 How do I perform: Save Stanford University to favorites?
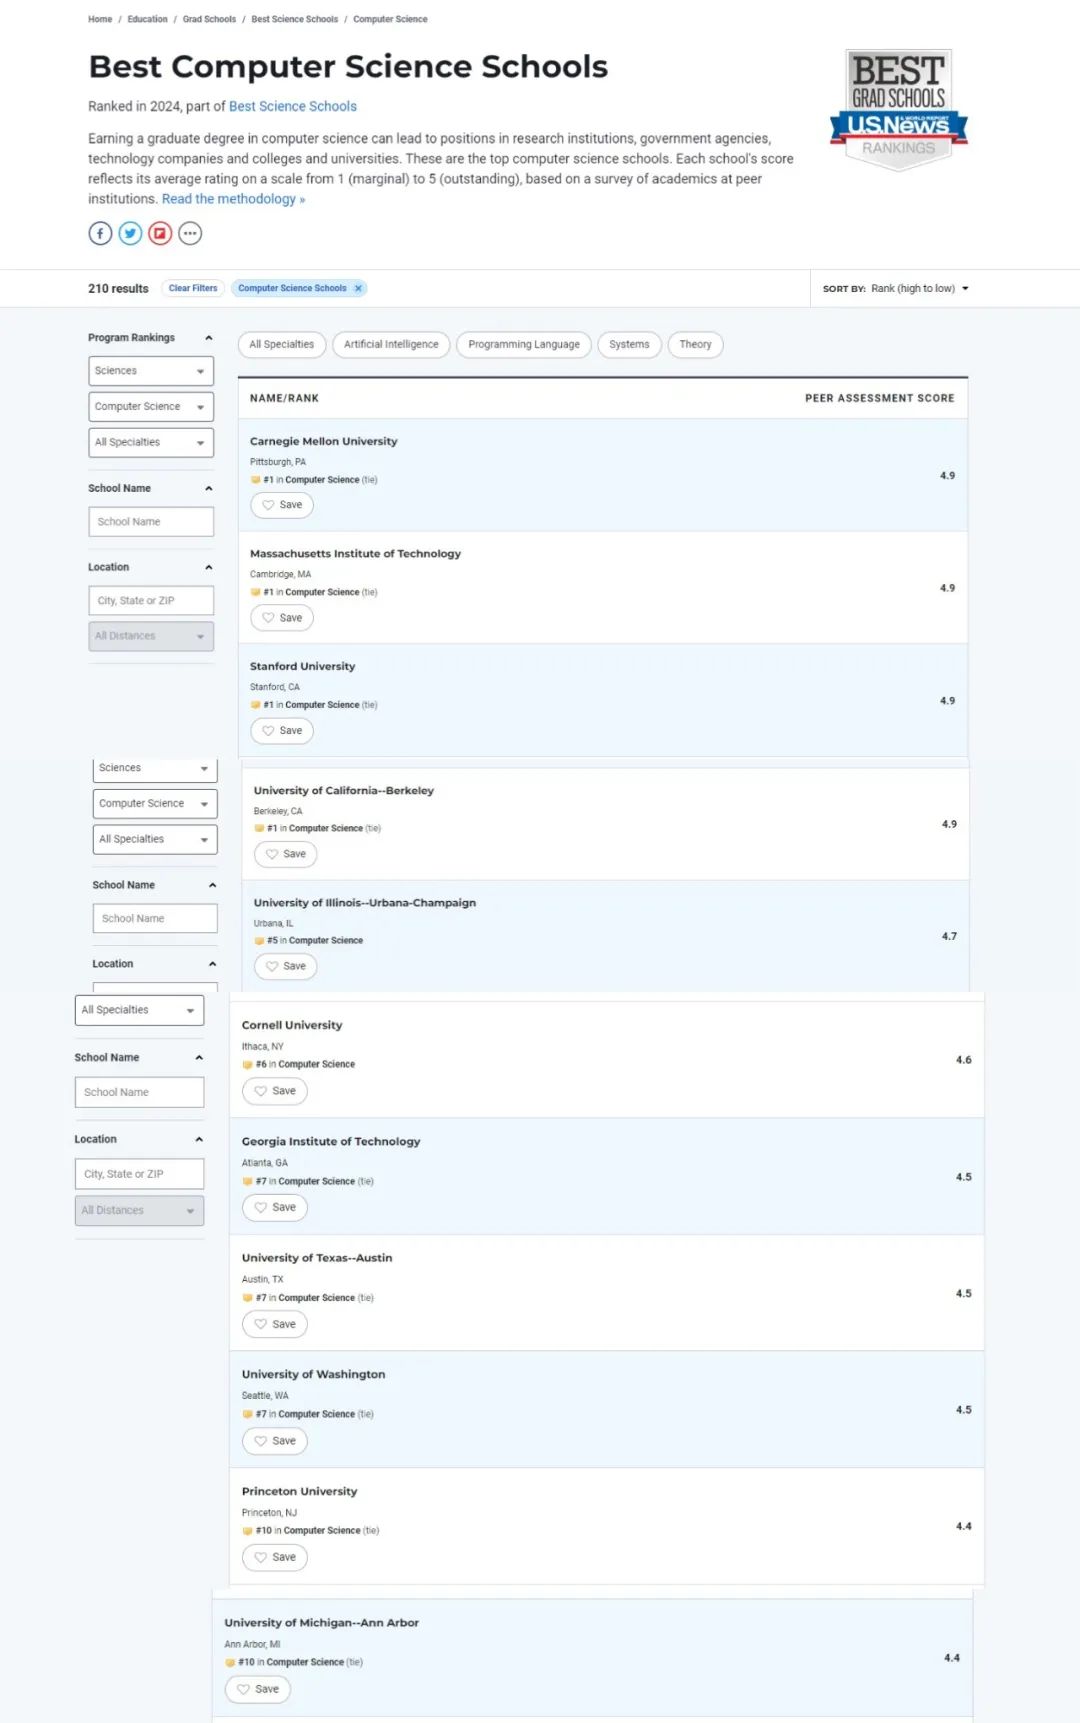[x=282, y=731]
